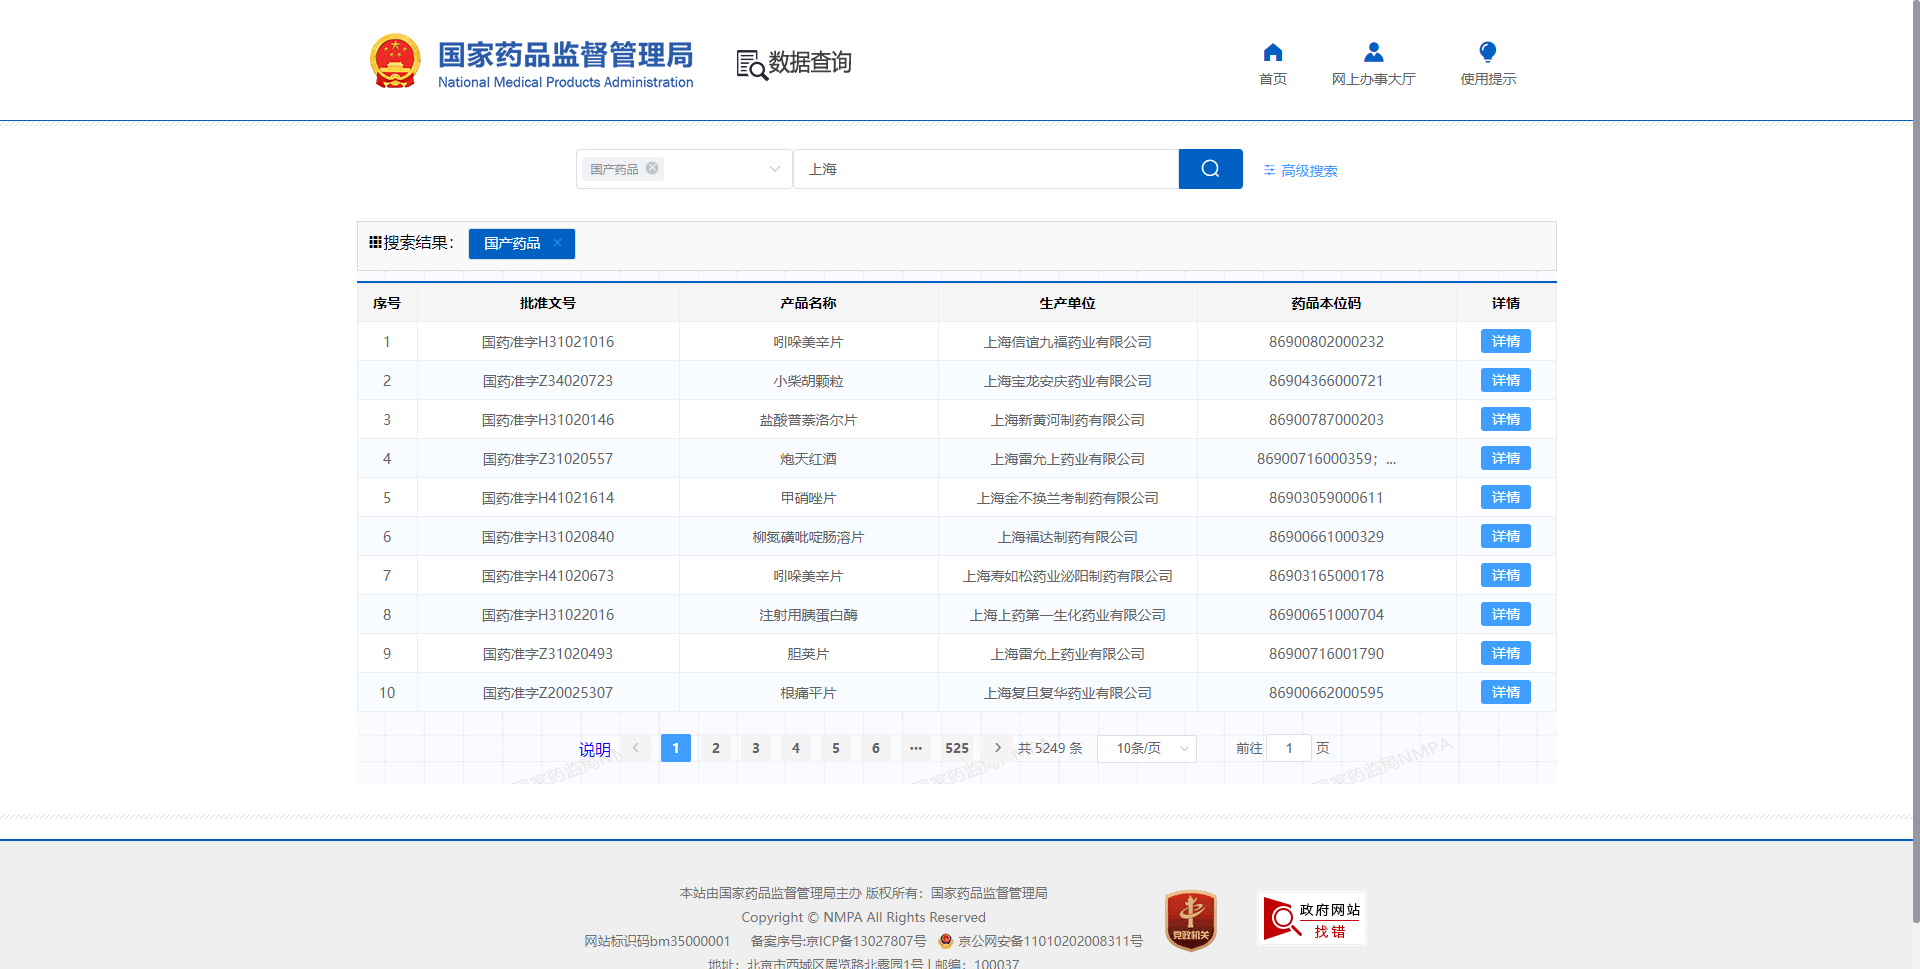Select the 国产药品 results tab
Screen dimensions: 1920x969
pos(512,244)
